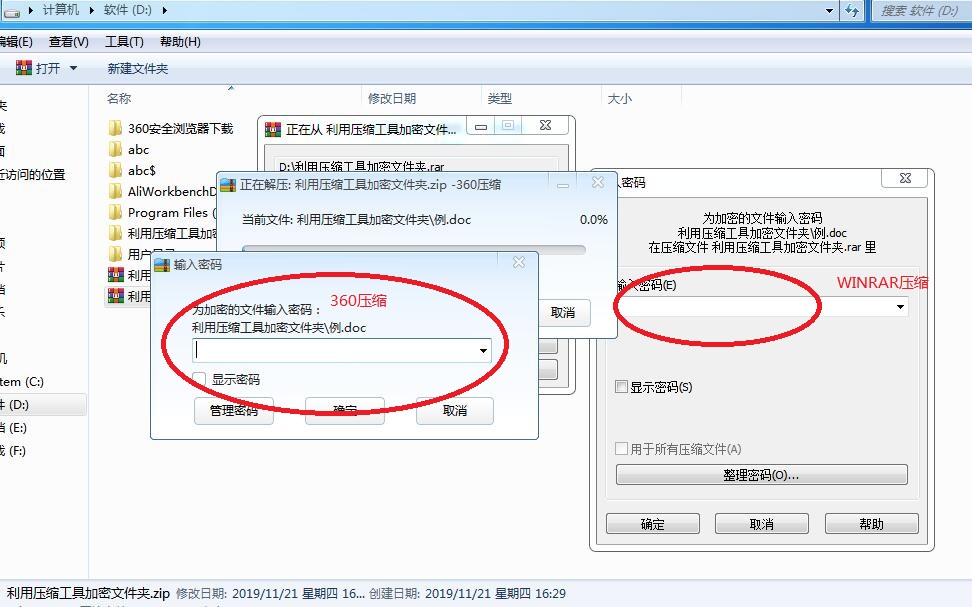Screen dimensions: 972x607
Task: Open the 帮助(H) menu
Action: (x=180, y=42)
